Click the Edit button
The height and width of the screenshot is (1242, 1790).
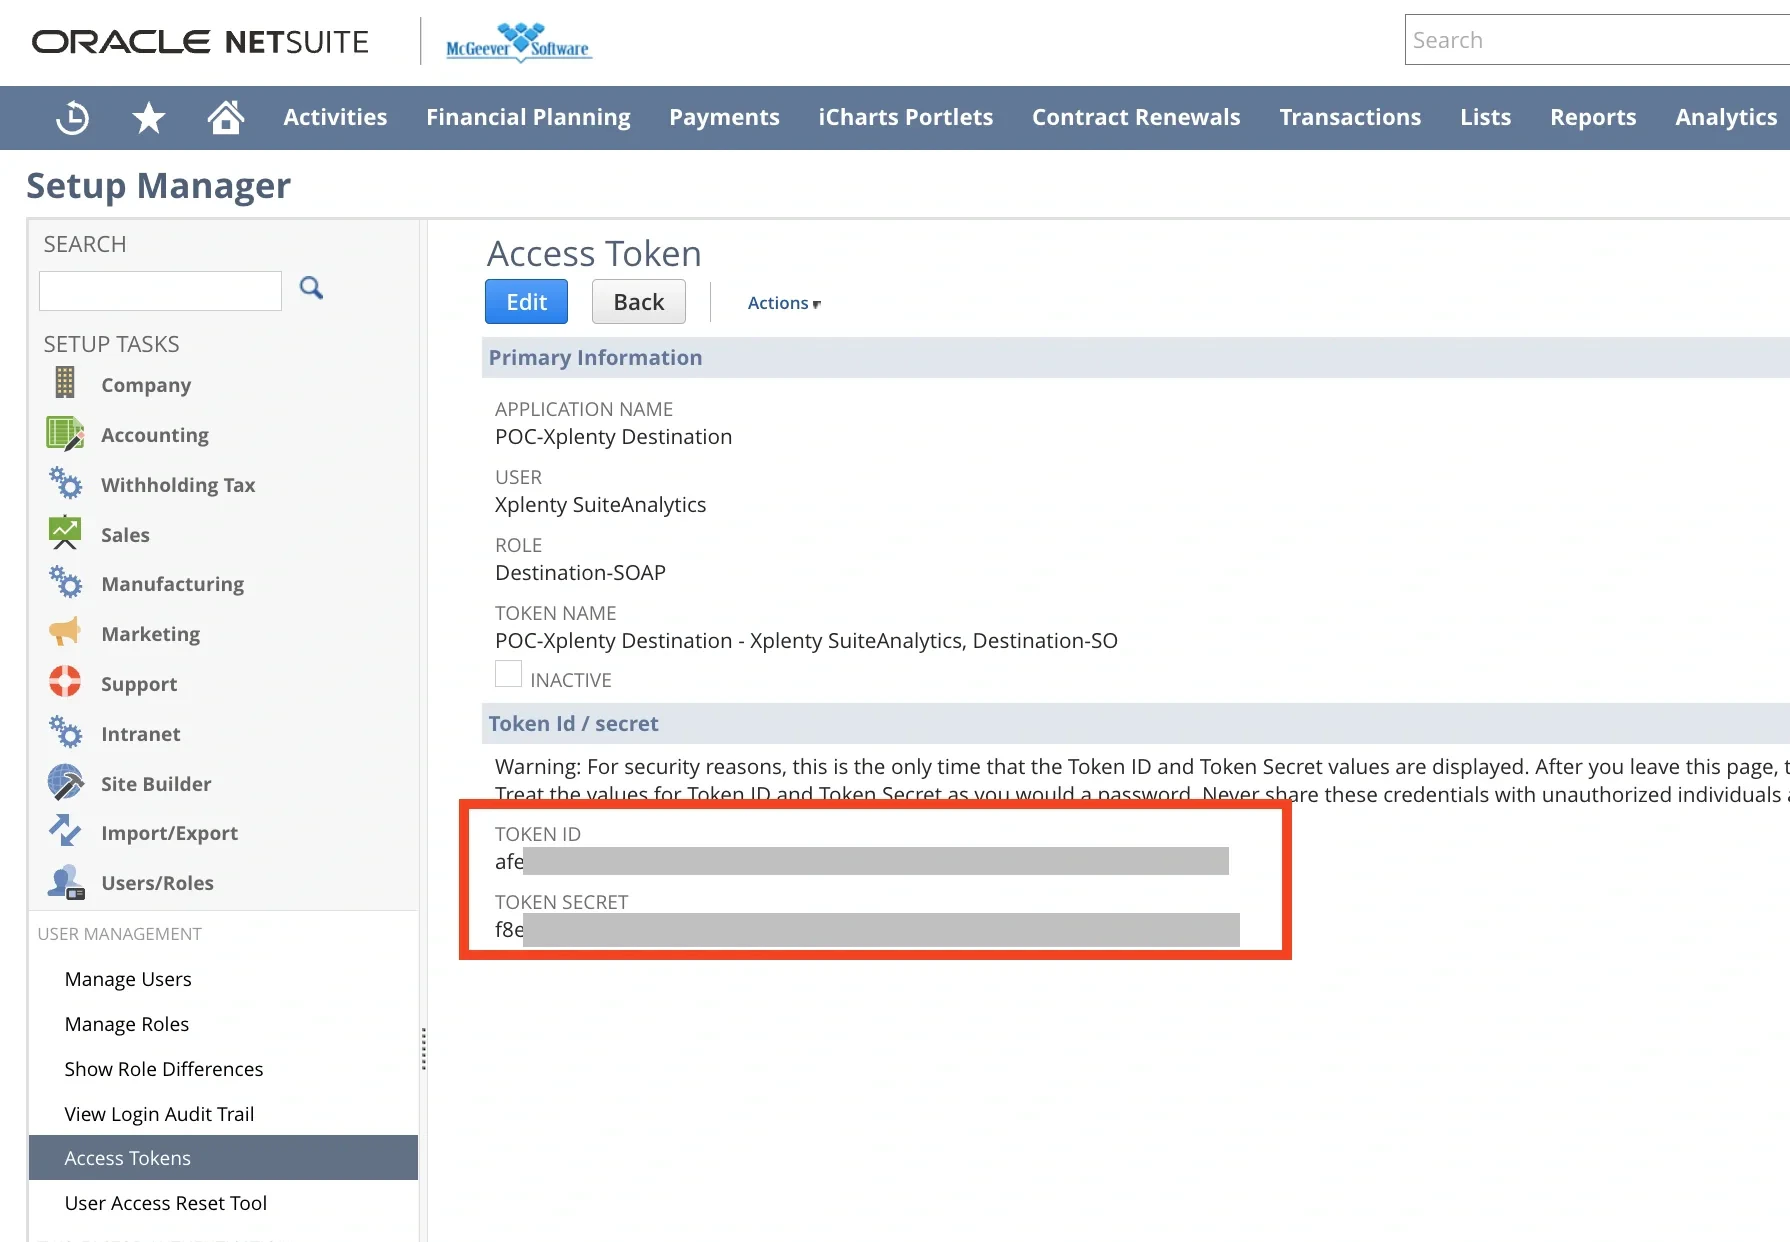coord(526,301)
